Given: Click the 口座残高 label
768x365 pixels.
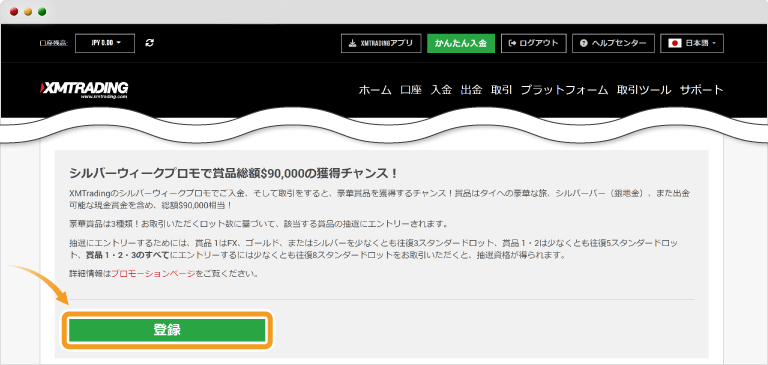Looking at the screenshot, I should point(53,44).
